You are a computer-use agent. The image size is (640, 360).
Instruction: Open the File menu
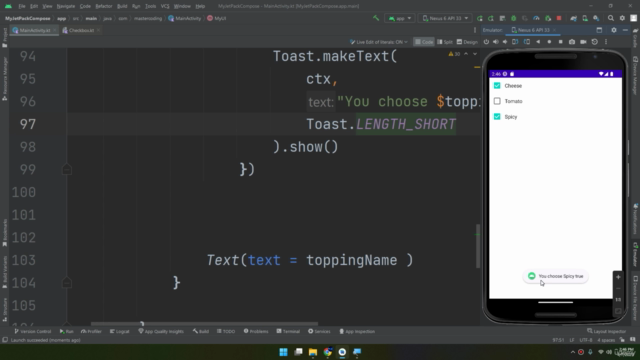[22, 6]
